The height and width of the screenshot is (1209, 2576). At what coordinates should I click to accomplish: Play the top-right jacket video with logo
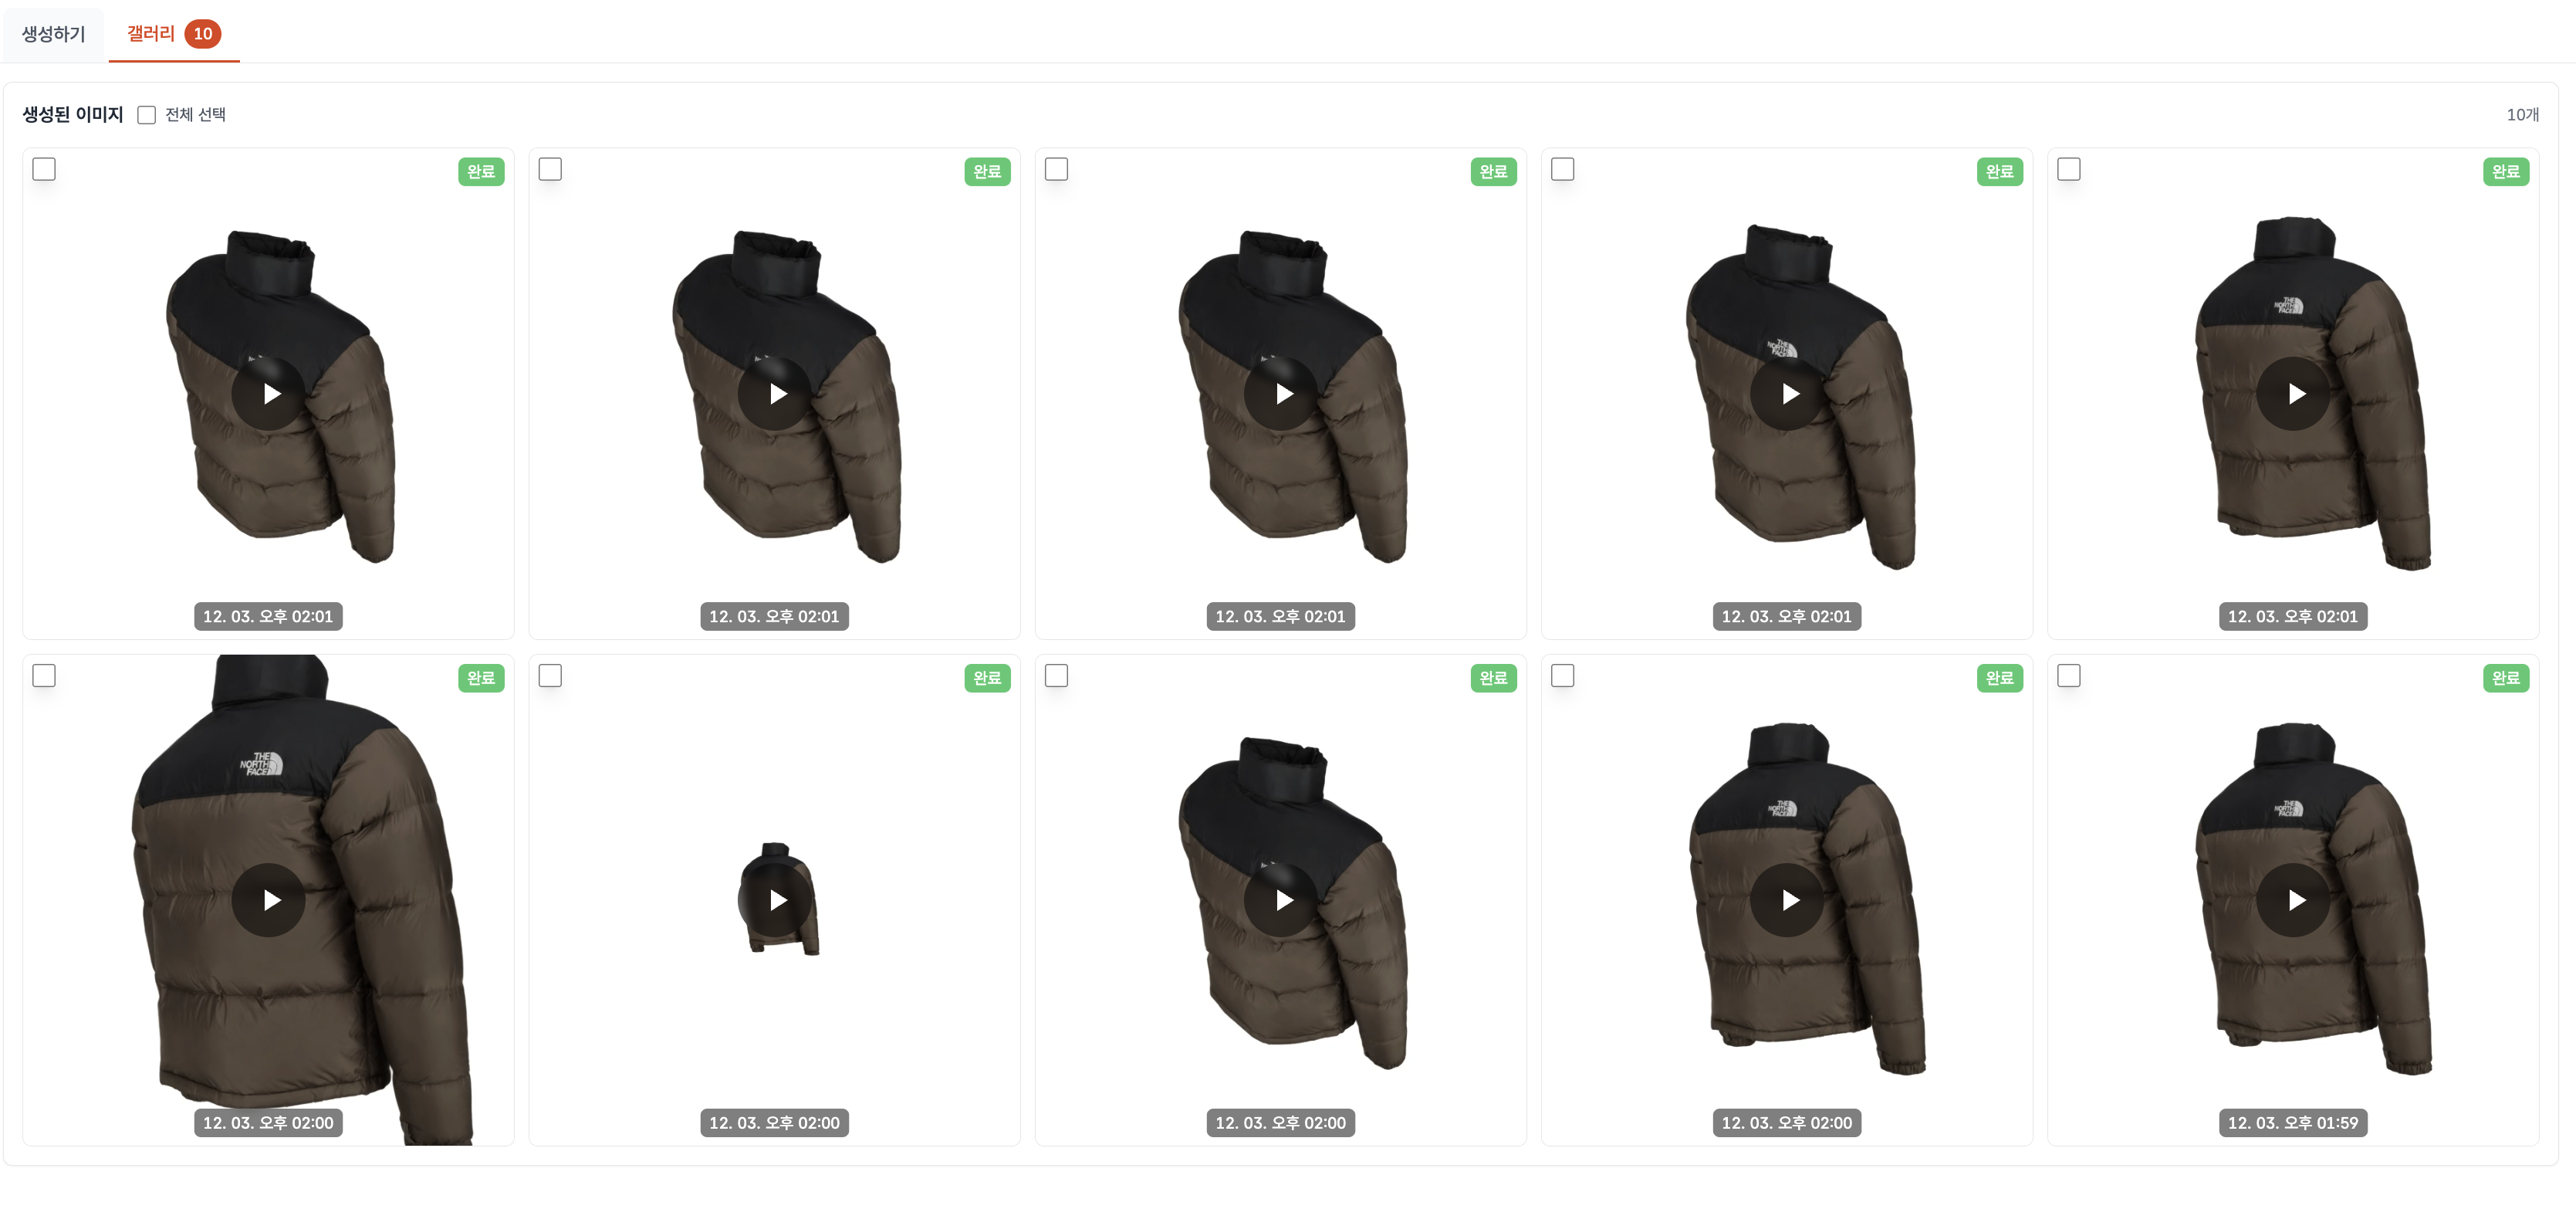click(2293, 394)
